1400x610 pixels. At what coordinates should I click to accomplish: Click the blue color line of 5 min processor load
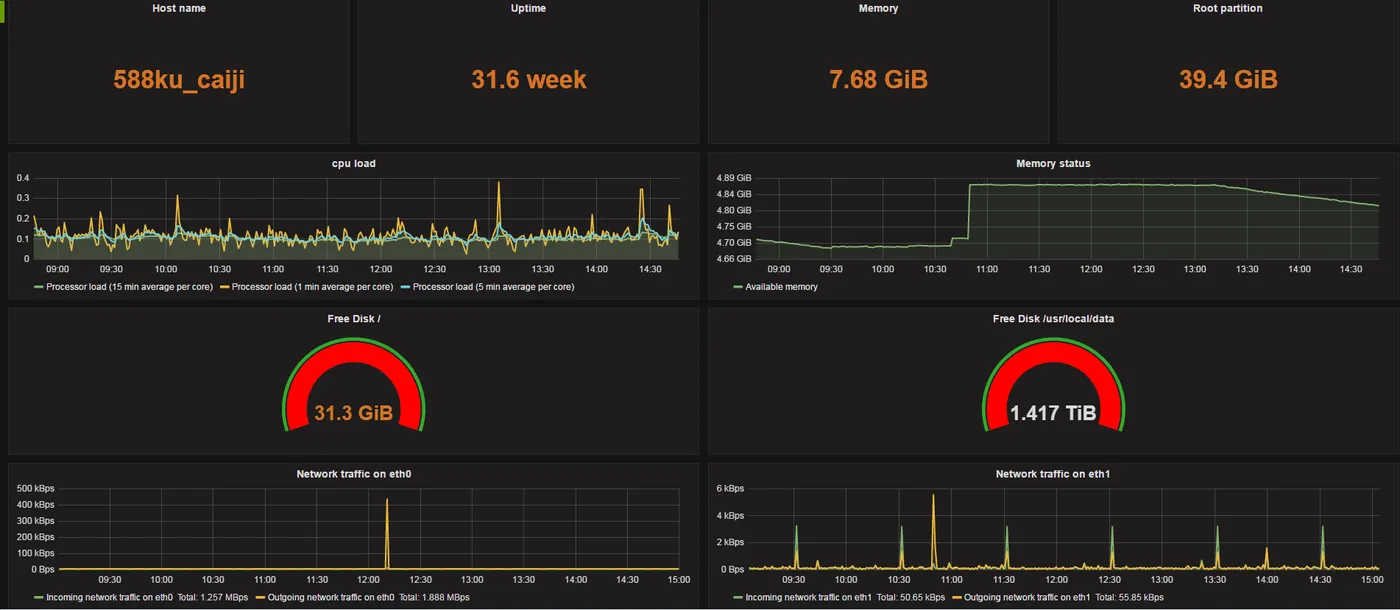(x=405, y=287)
